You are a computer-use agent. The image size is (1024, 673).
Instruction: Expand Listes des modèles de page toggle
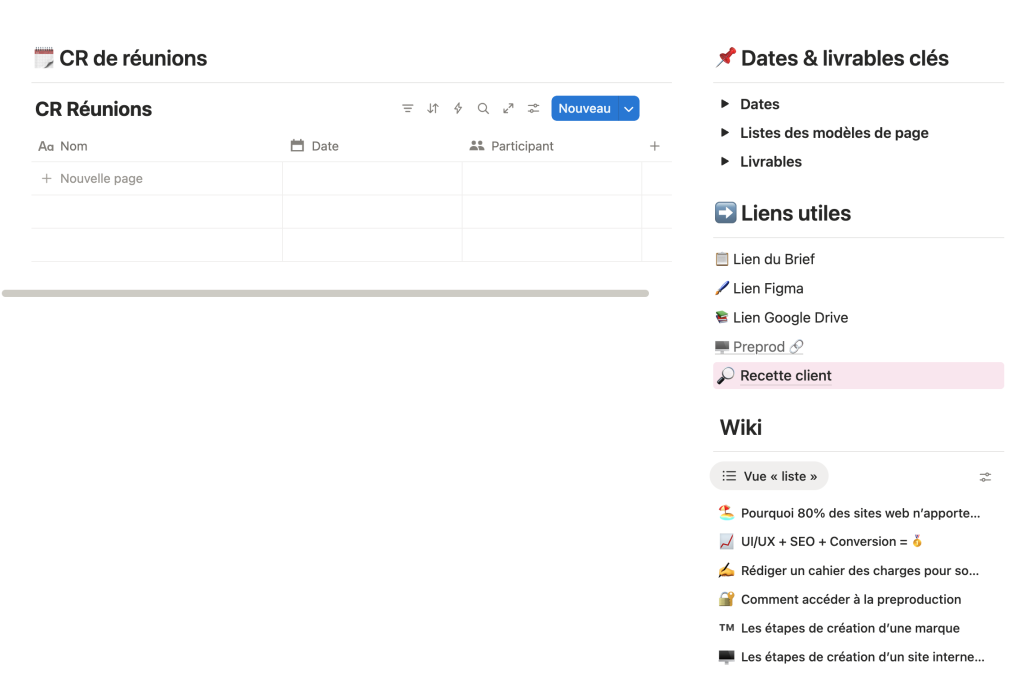(x=726, y=133)
